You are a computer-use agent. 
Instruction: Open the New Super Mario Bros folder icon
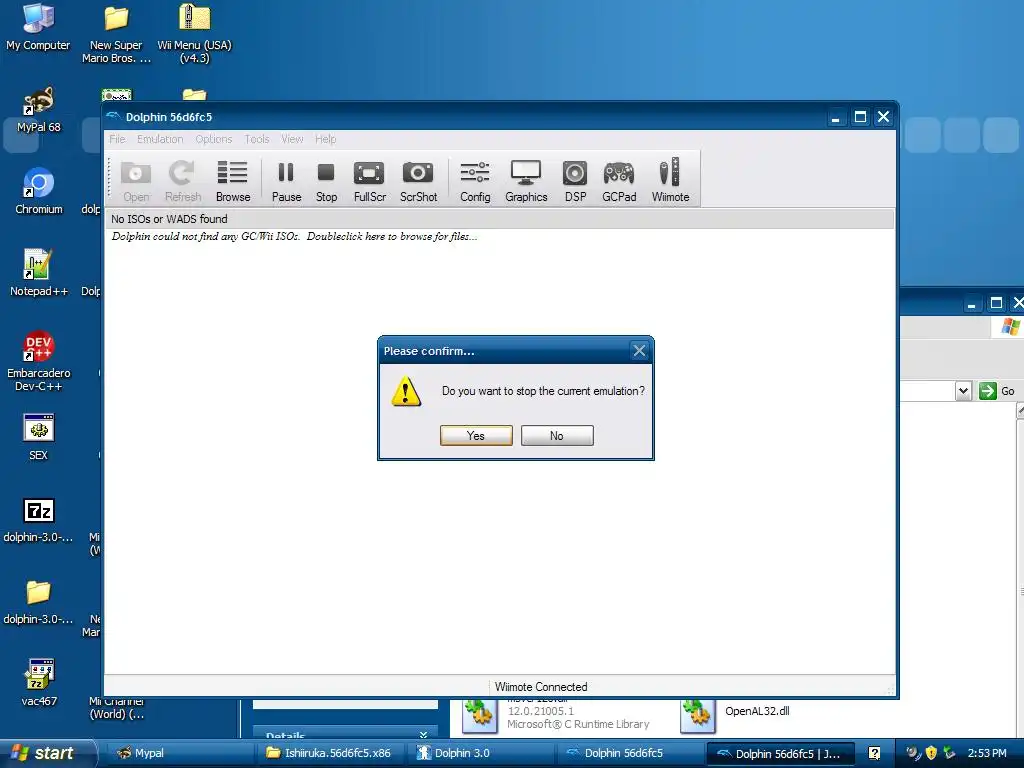click(x=116, y=33)
